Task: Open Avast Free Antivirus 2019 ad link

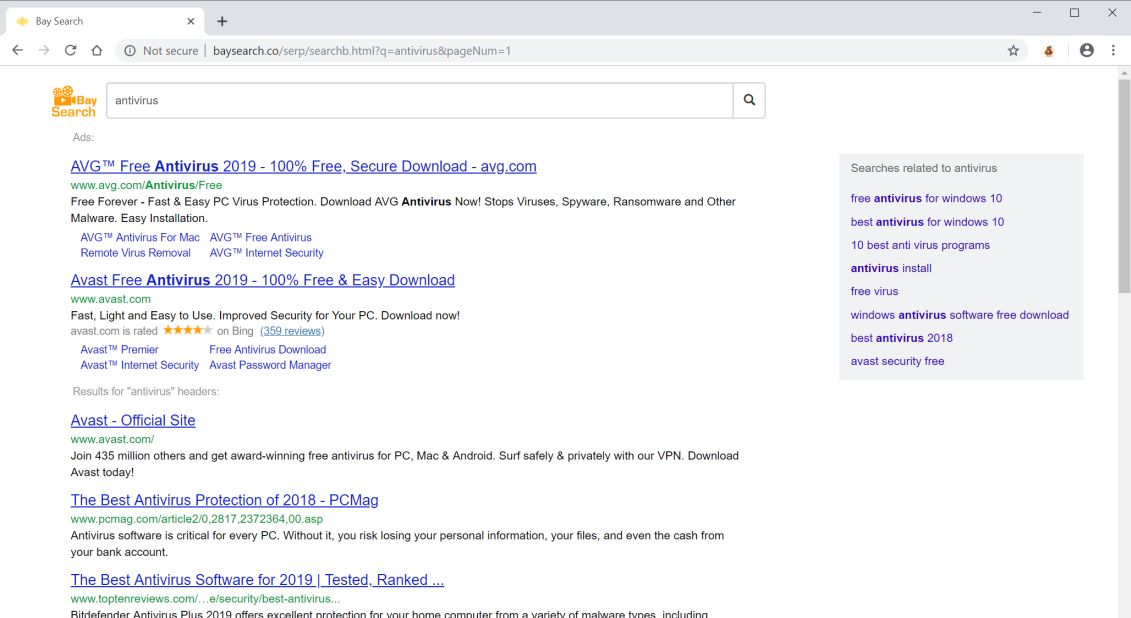Action: pos(263,281)
